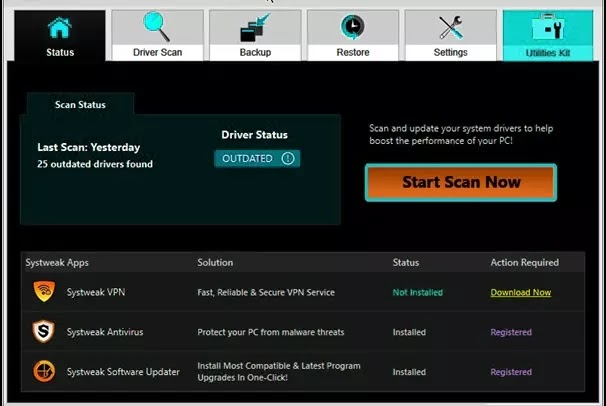Open the Backup tab label
The image size is (606, 406).
click(255, 52)
